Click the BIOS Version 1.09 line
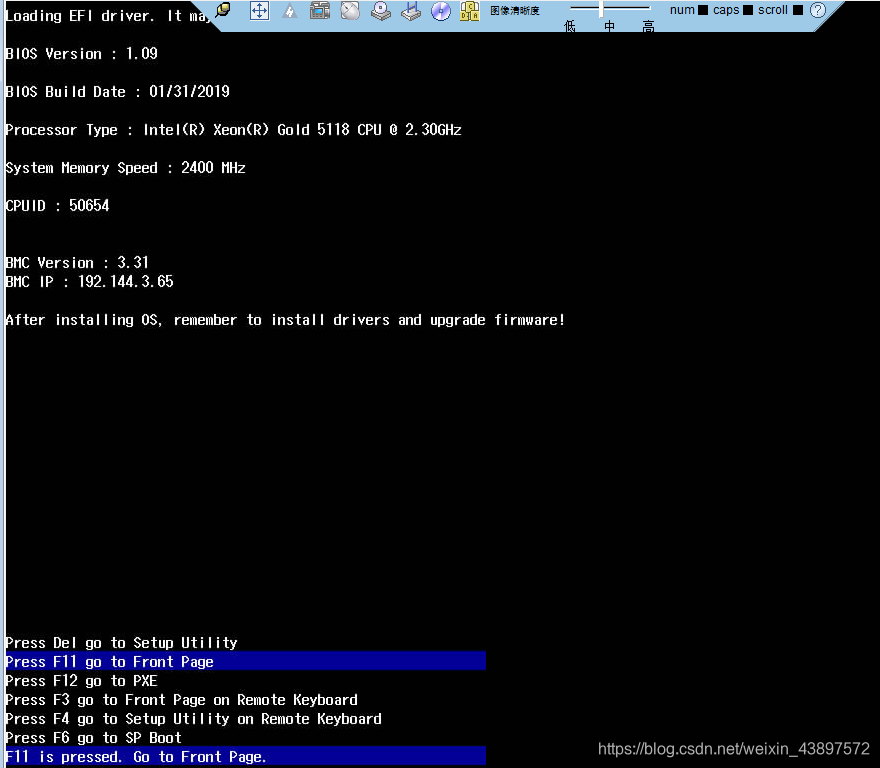The image size is (880, 768). click(81, 53)
